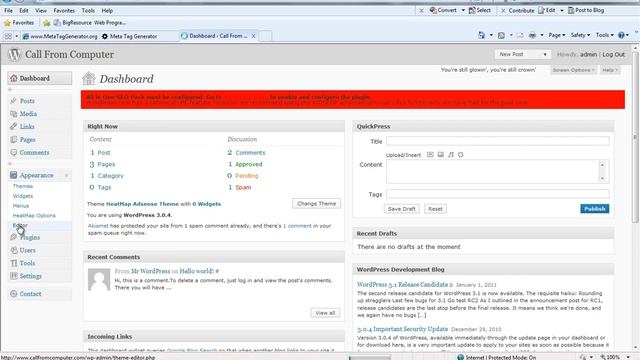This screenshot has width=640, height=360.
Task: Open the Favorites menu
Action: 64,11
